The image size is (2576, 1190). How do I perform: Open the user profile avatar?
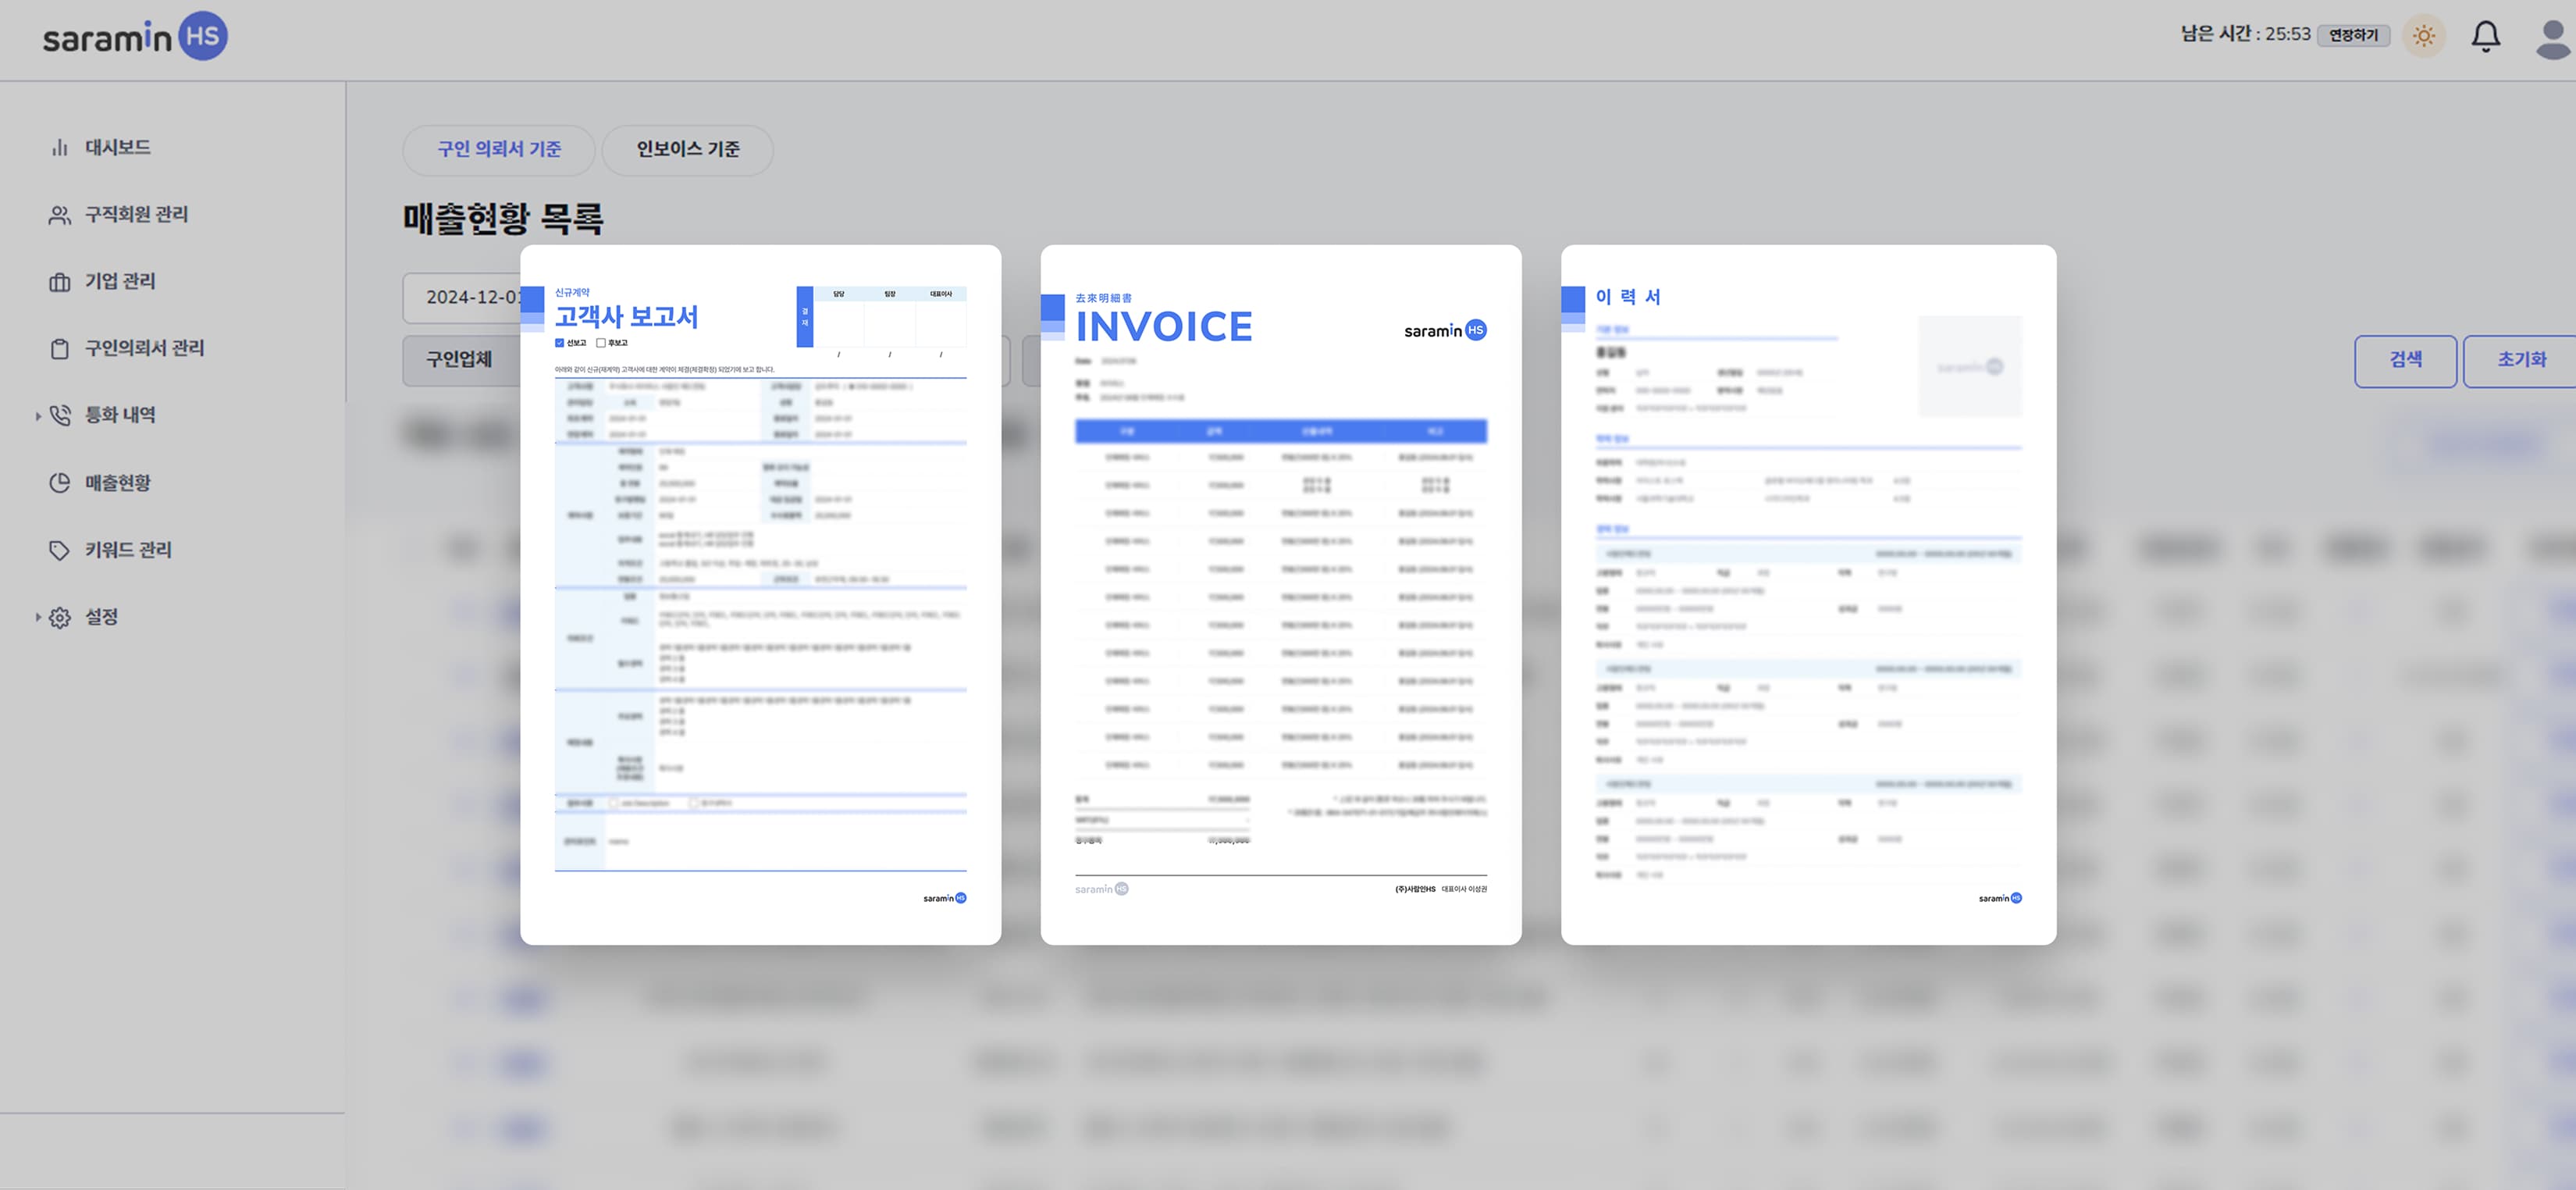(x=2554, y=38)
